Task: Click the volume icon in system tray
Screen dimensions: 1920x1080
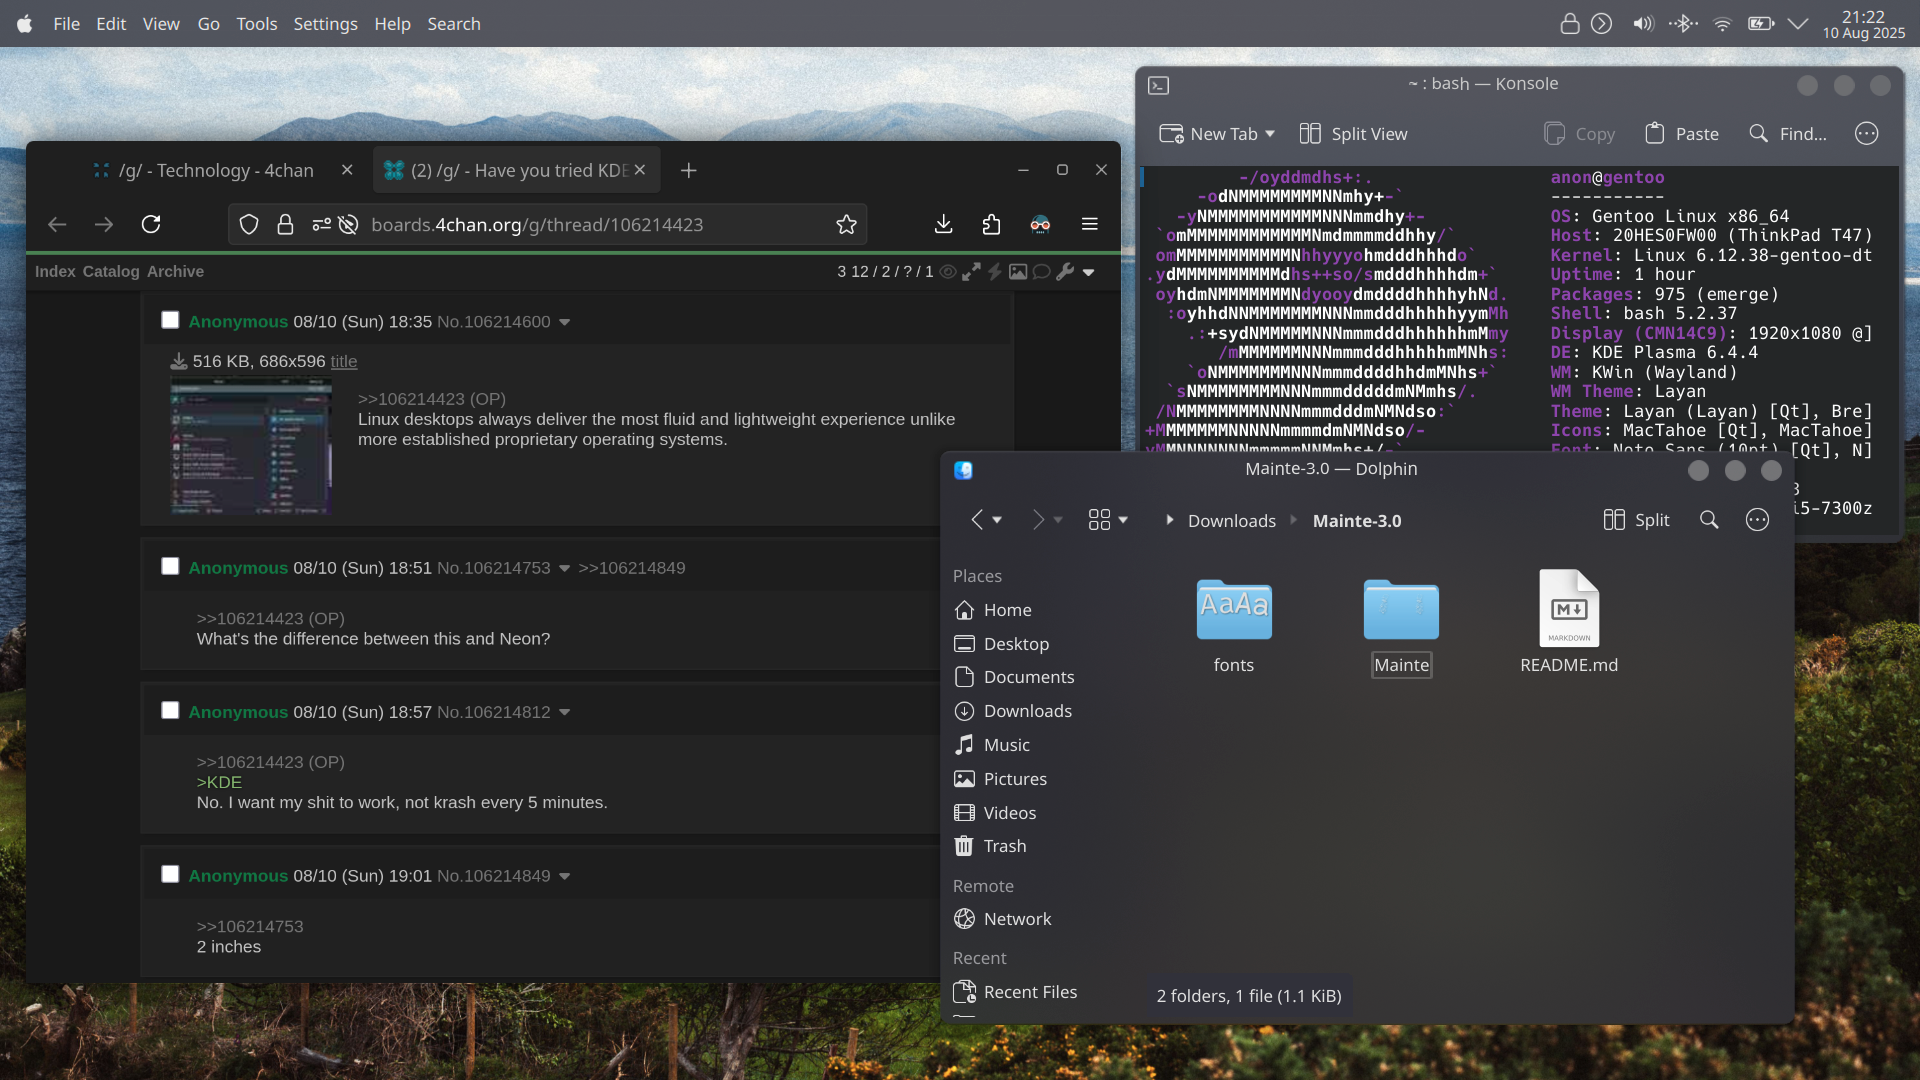Action: click(x=1643, y=24)
